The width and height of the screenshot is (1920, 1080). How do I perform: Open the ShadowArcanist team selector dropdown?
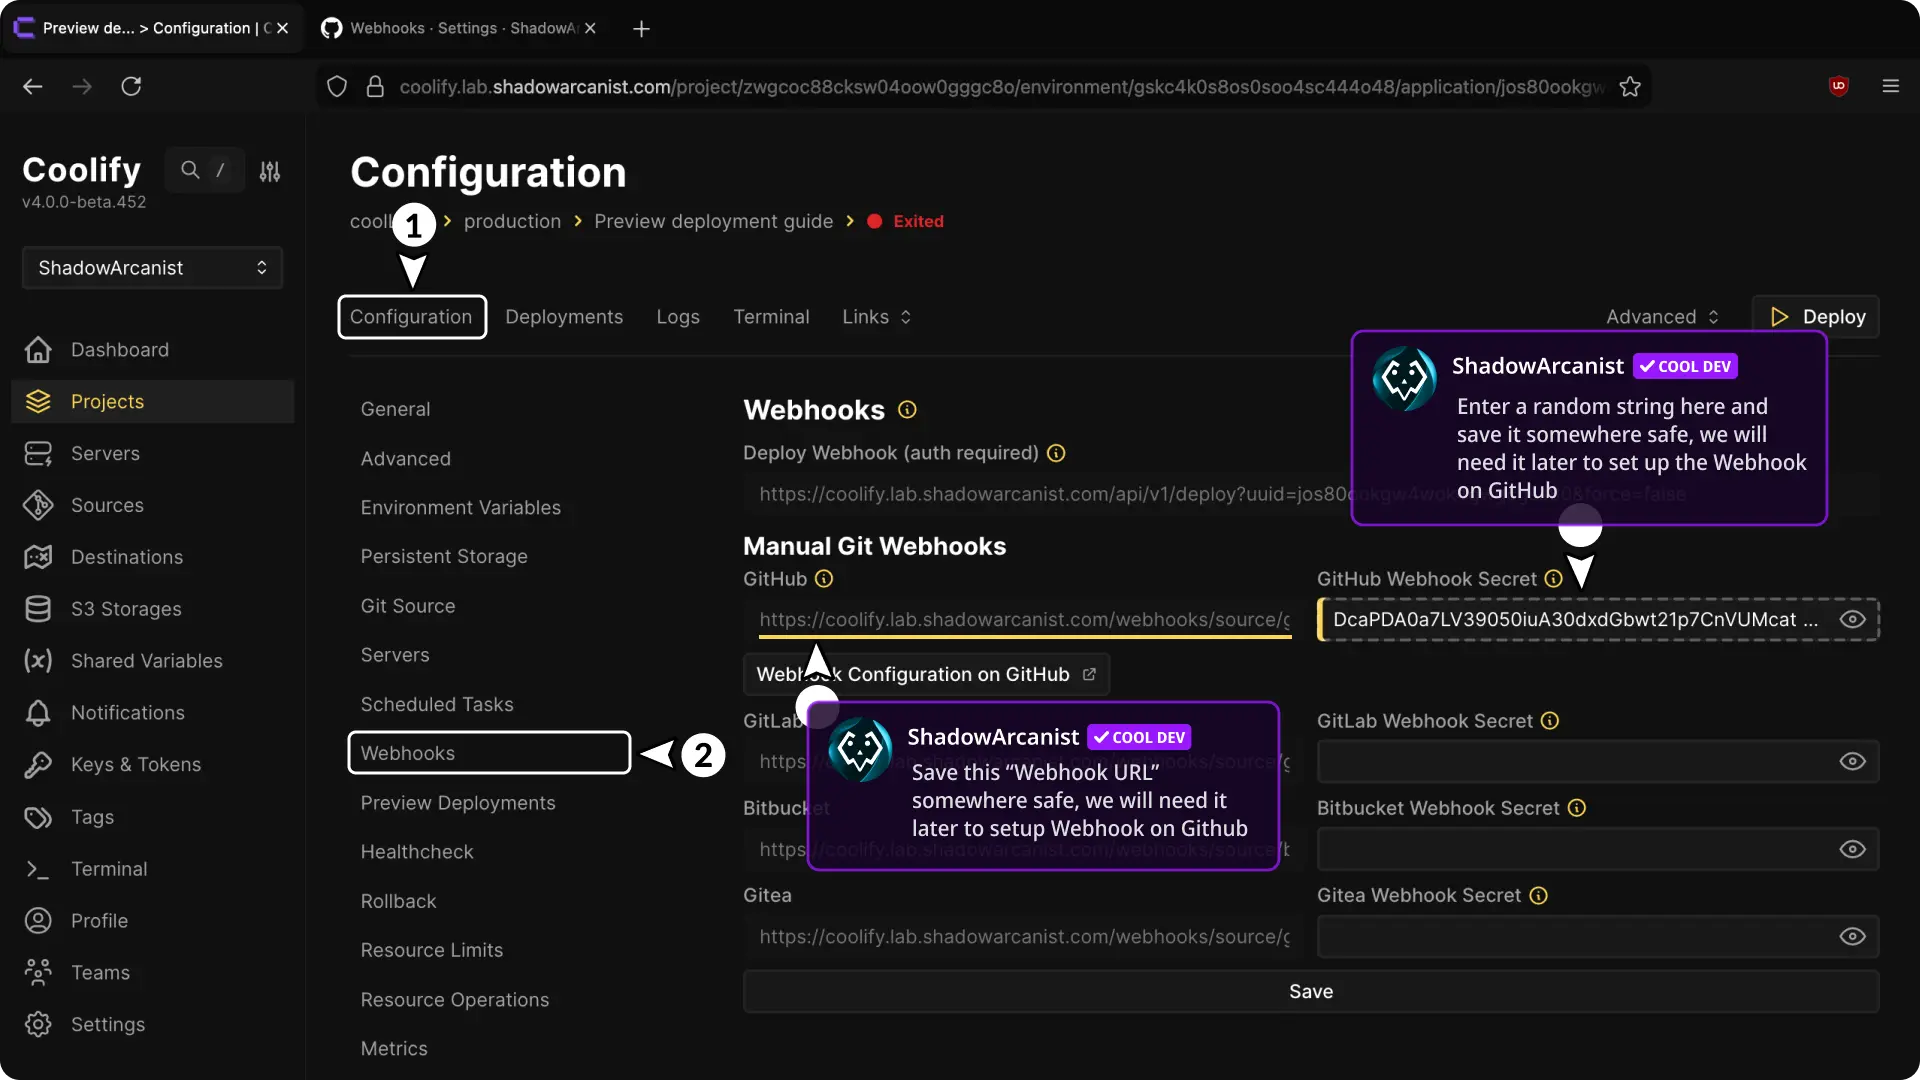(x=152, y=268)
